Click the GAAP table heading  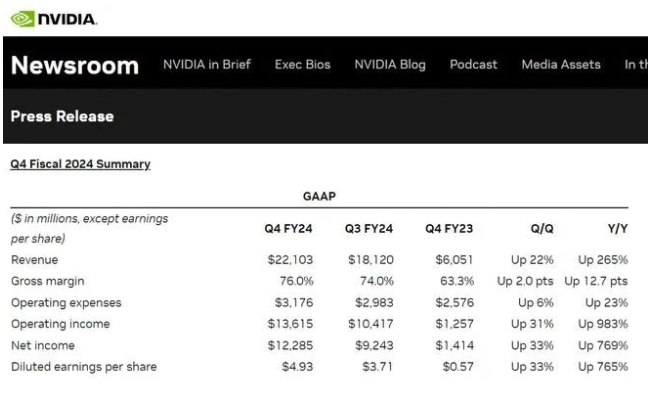319,196
